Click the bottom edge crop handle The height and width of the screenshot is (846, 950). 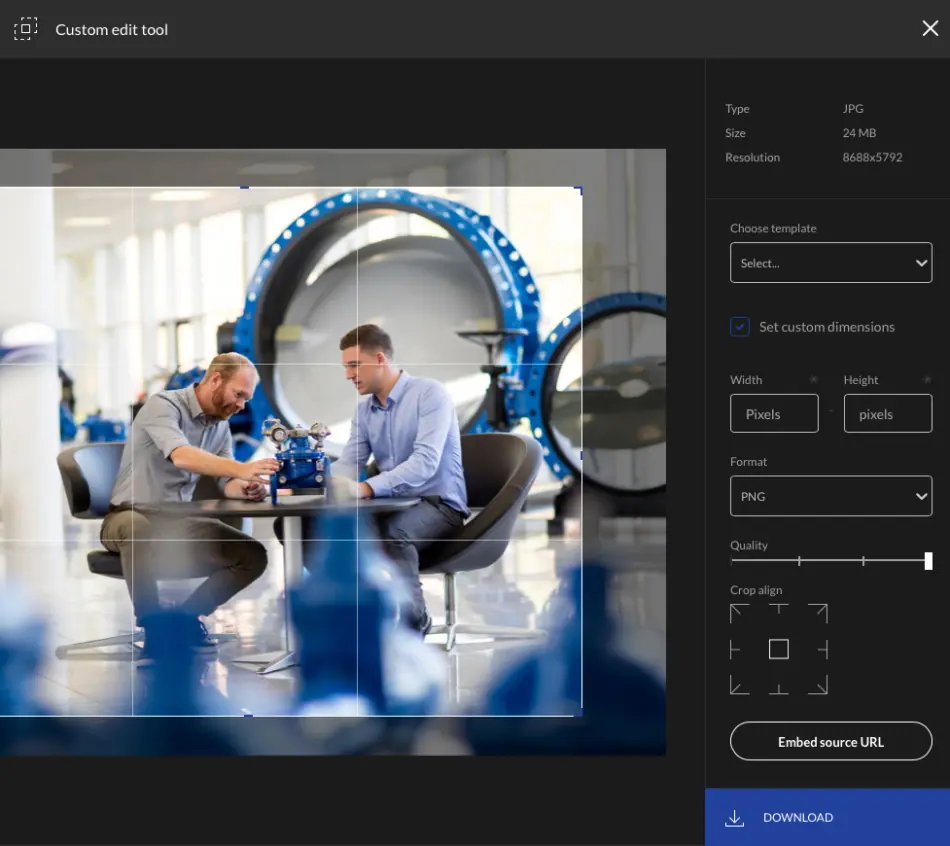[247, 715]
